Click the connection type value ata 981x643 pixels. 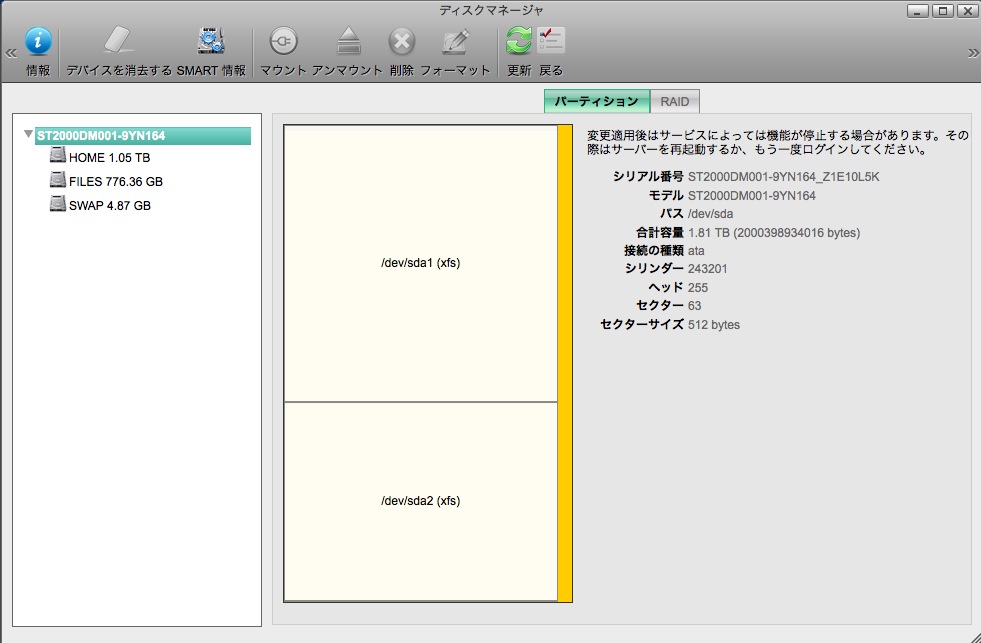696,251
